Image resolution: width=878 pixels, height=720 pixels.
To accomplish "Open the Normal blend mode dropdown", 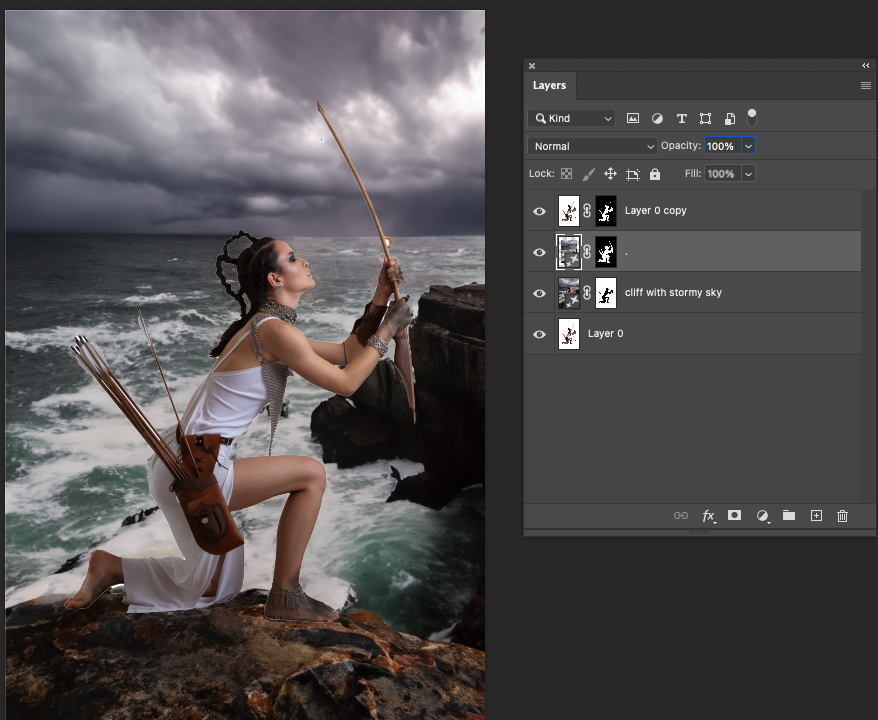I will click(591, 145).
